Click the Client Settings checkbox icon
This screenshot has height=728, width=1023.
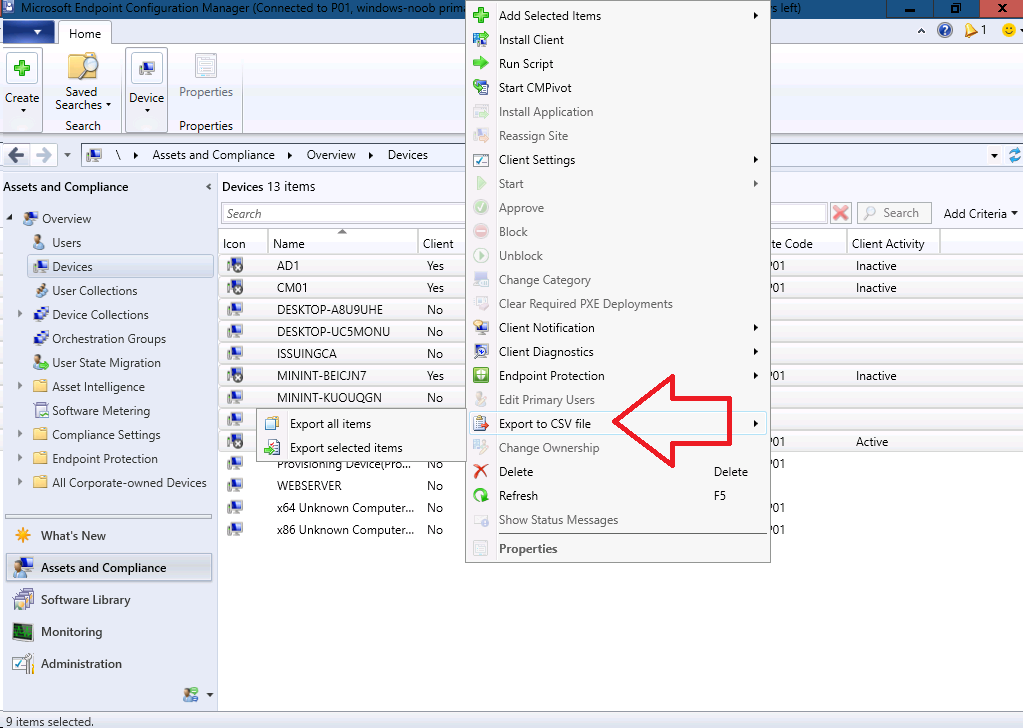481,160
